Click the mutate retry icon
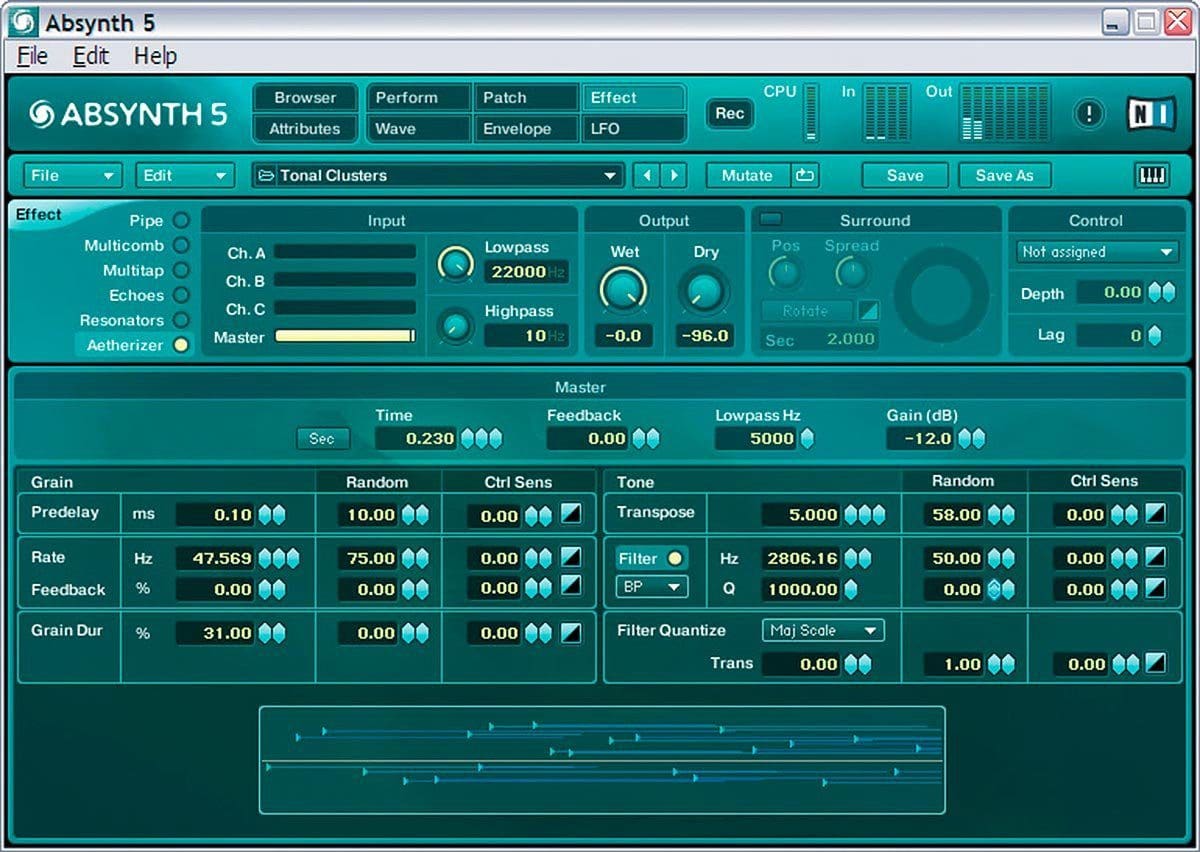The width and height of the screenshot is (1200, 852). pos(804,175)
